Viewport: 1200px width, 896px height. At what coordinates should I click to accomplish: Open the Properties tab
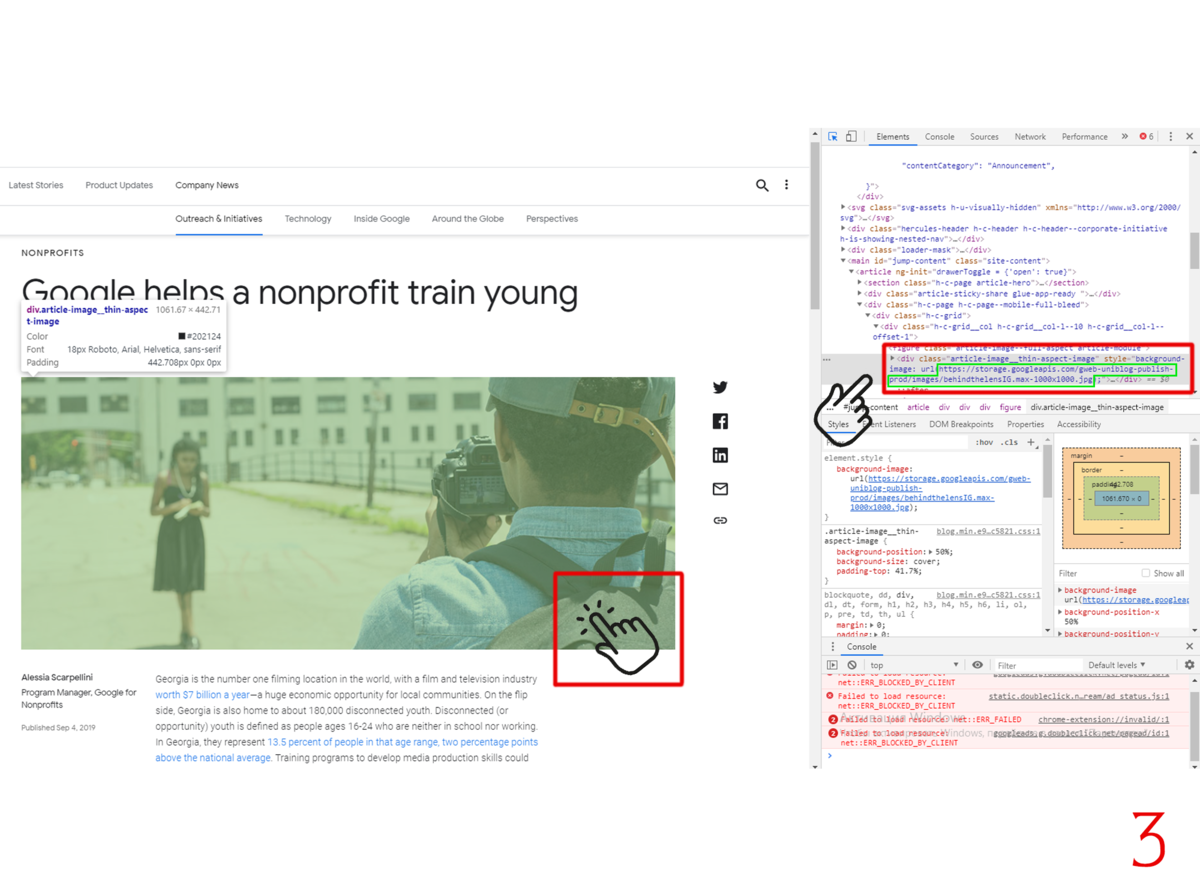[x=1025, y=425]
